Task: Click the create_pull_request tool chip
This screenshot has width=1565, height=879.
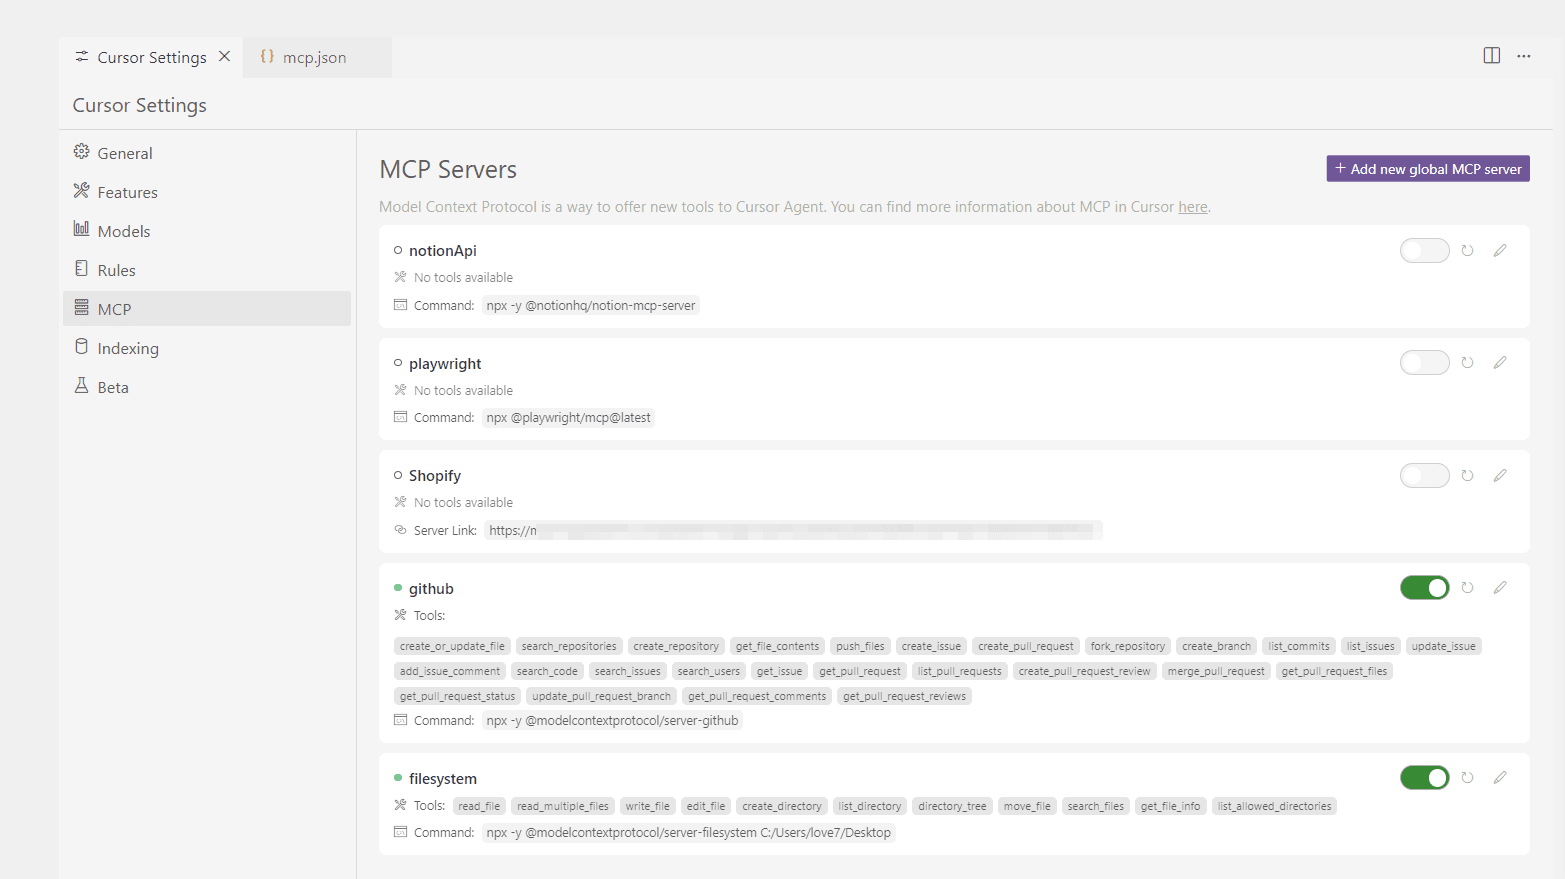Action: (x=1026, y=646)
